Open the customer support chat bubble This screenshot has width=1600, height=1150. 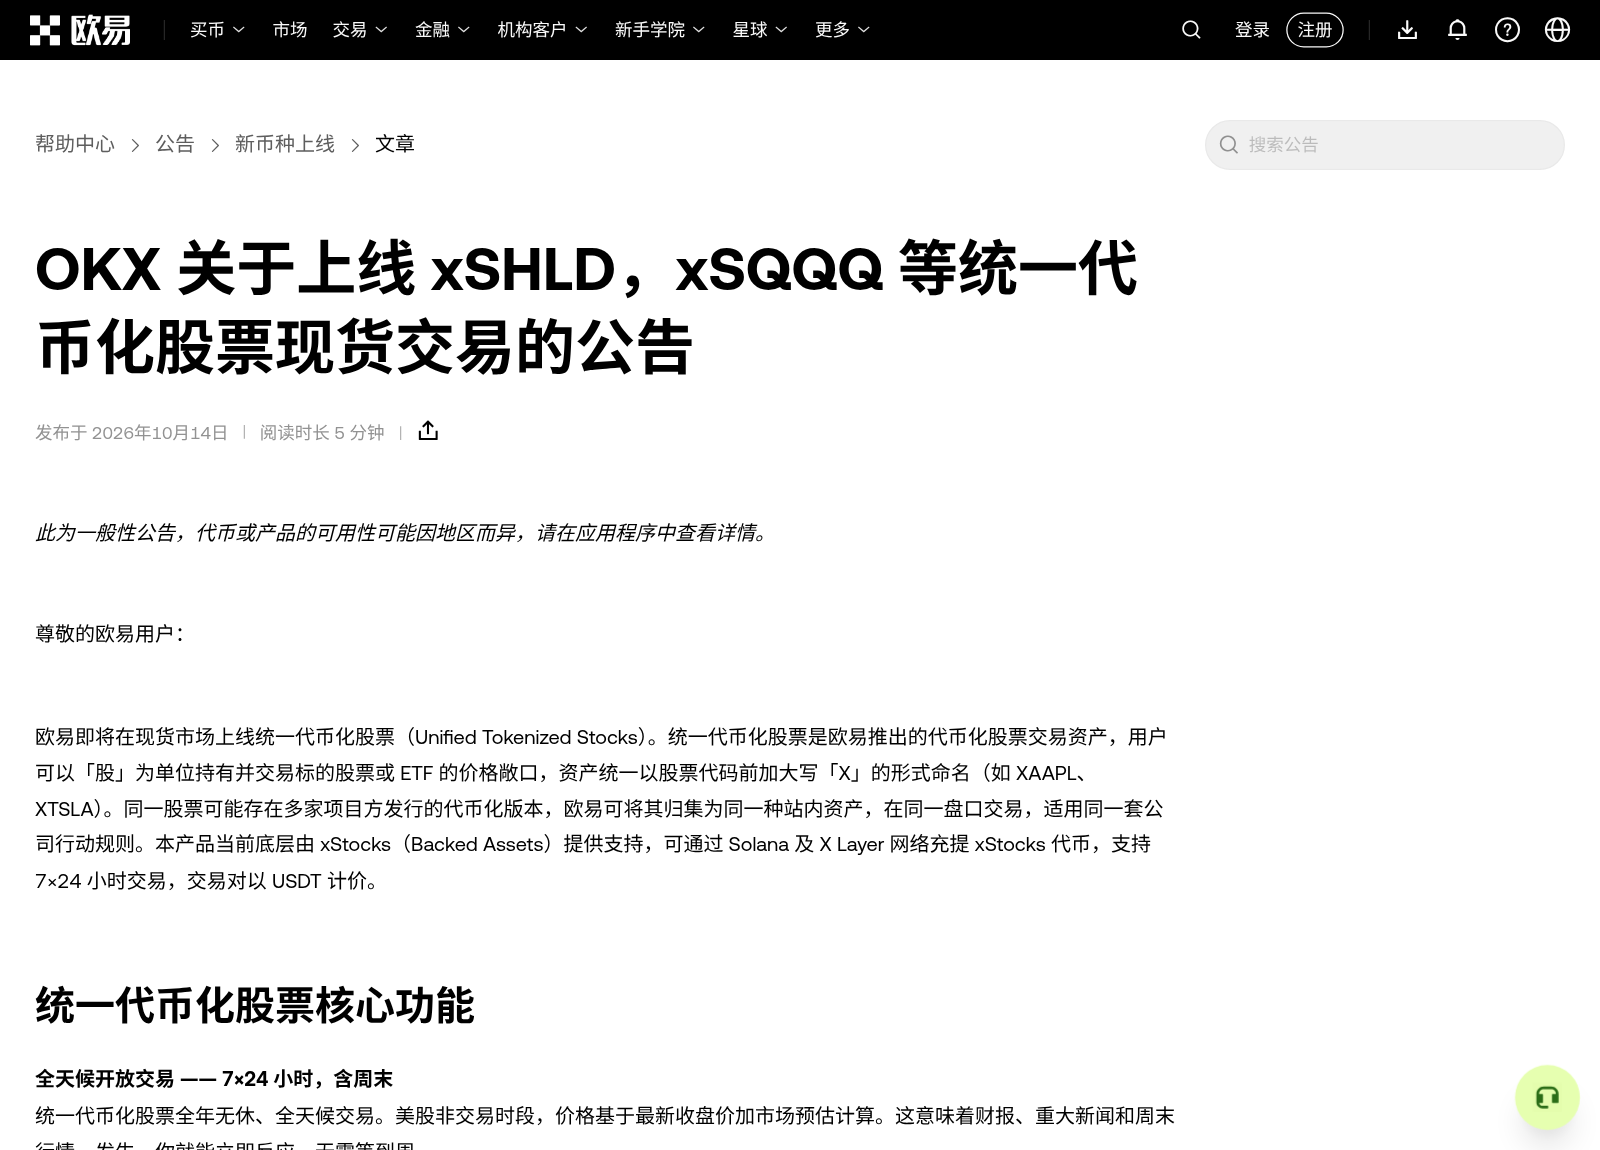(1547, 1098)
